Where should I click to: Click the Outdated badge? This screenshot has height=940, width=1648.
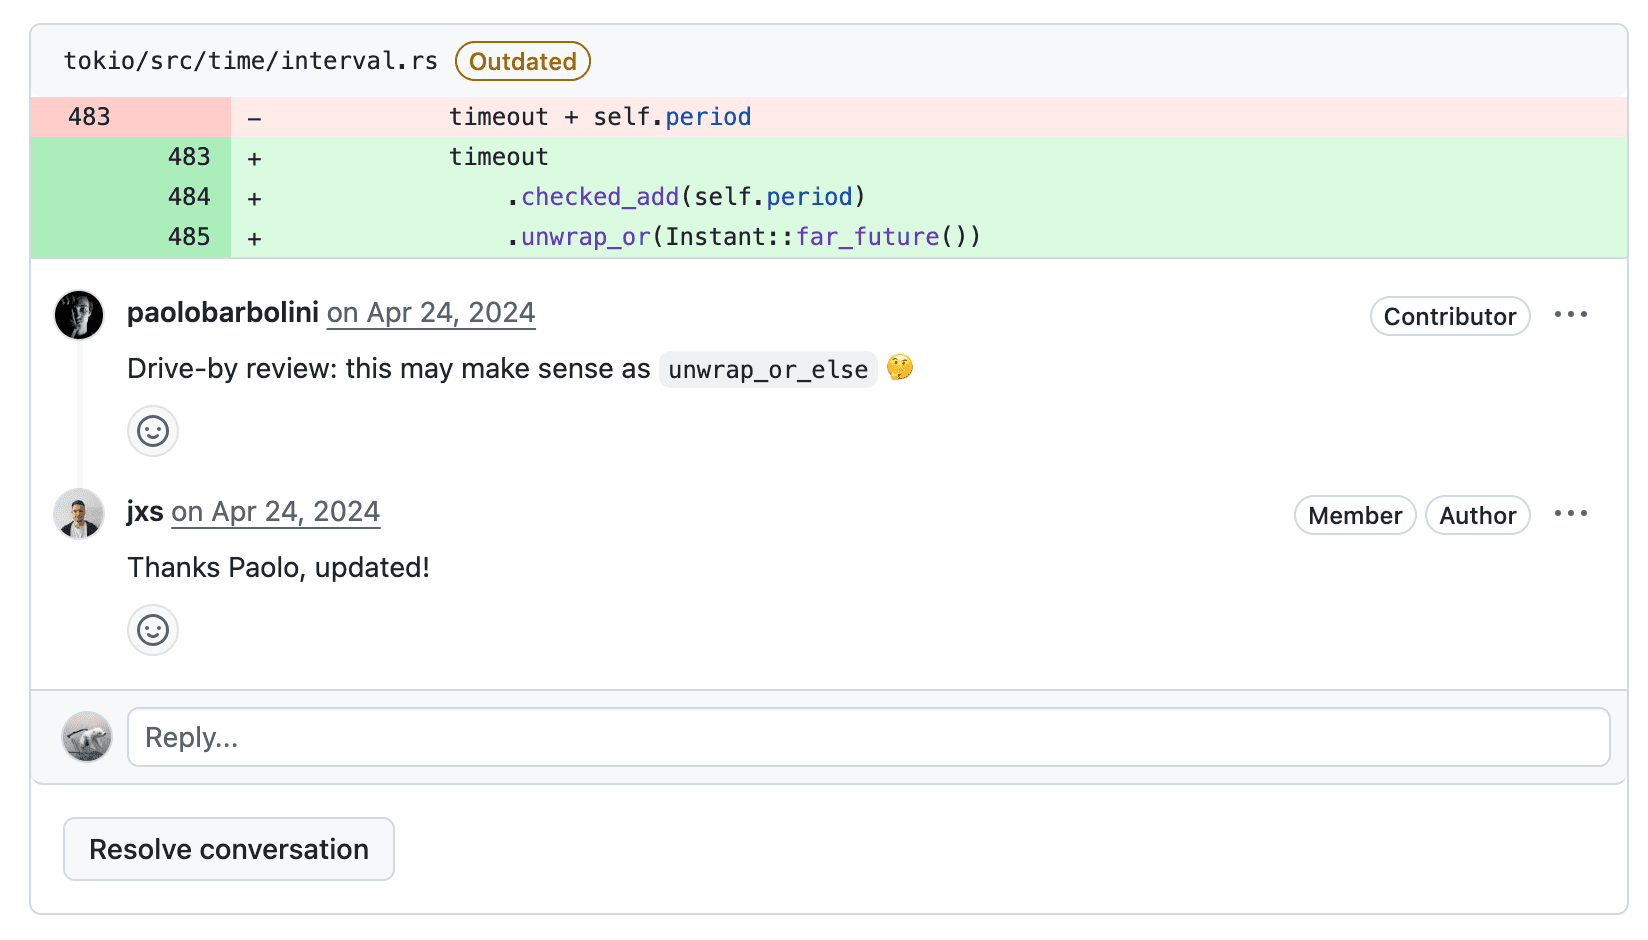522,61
